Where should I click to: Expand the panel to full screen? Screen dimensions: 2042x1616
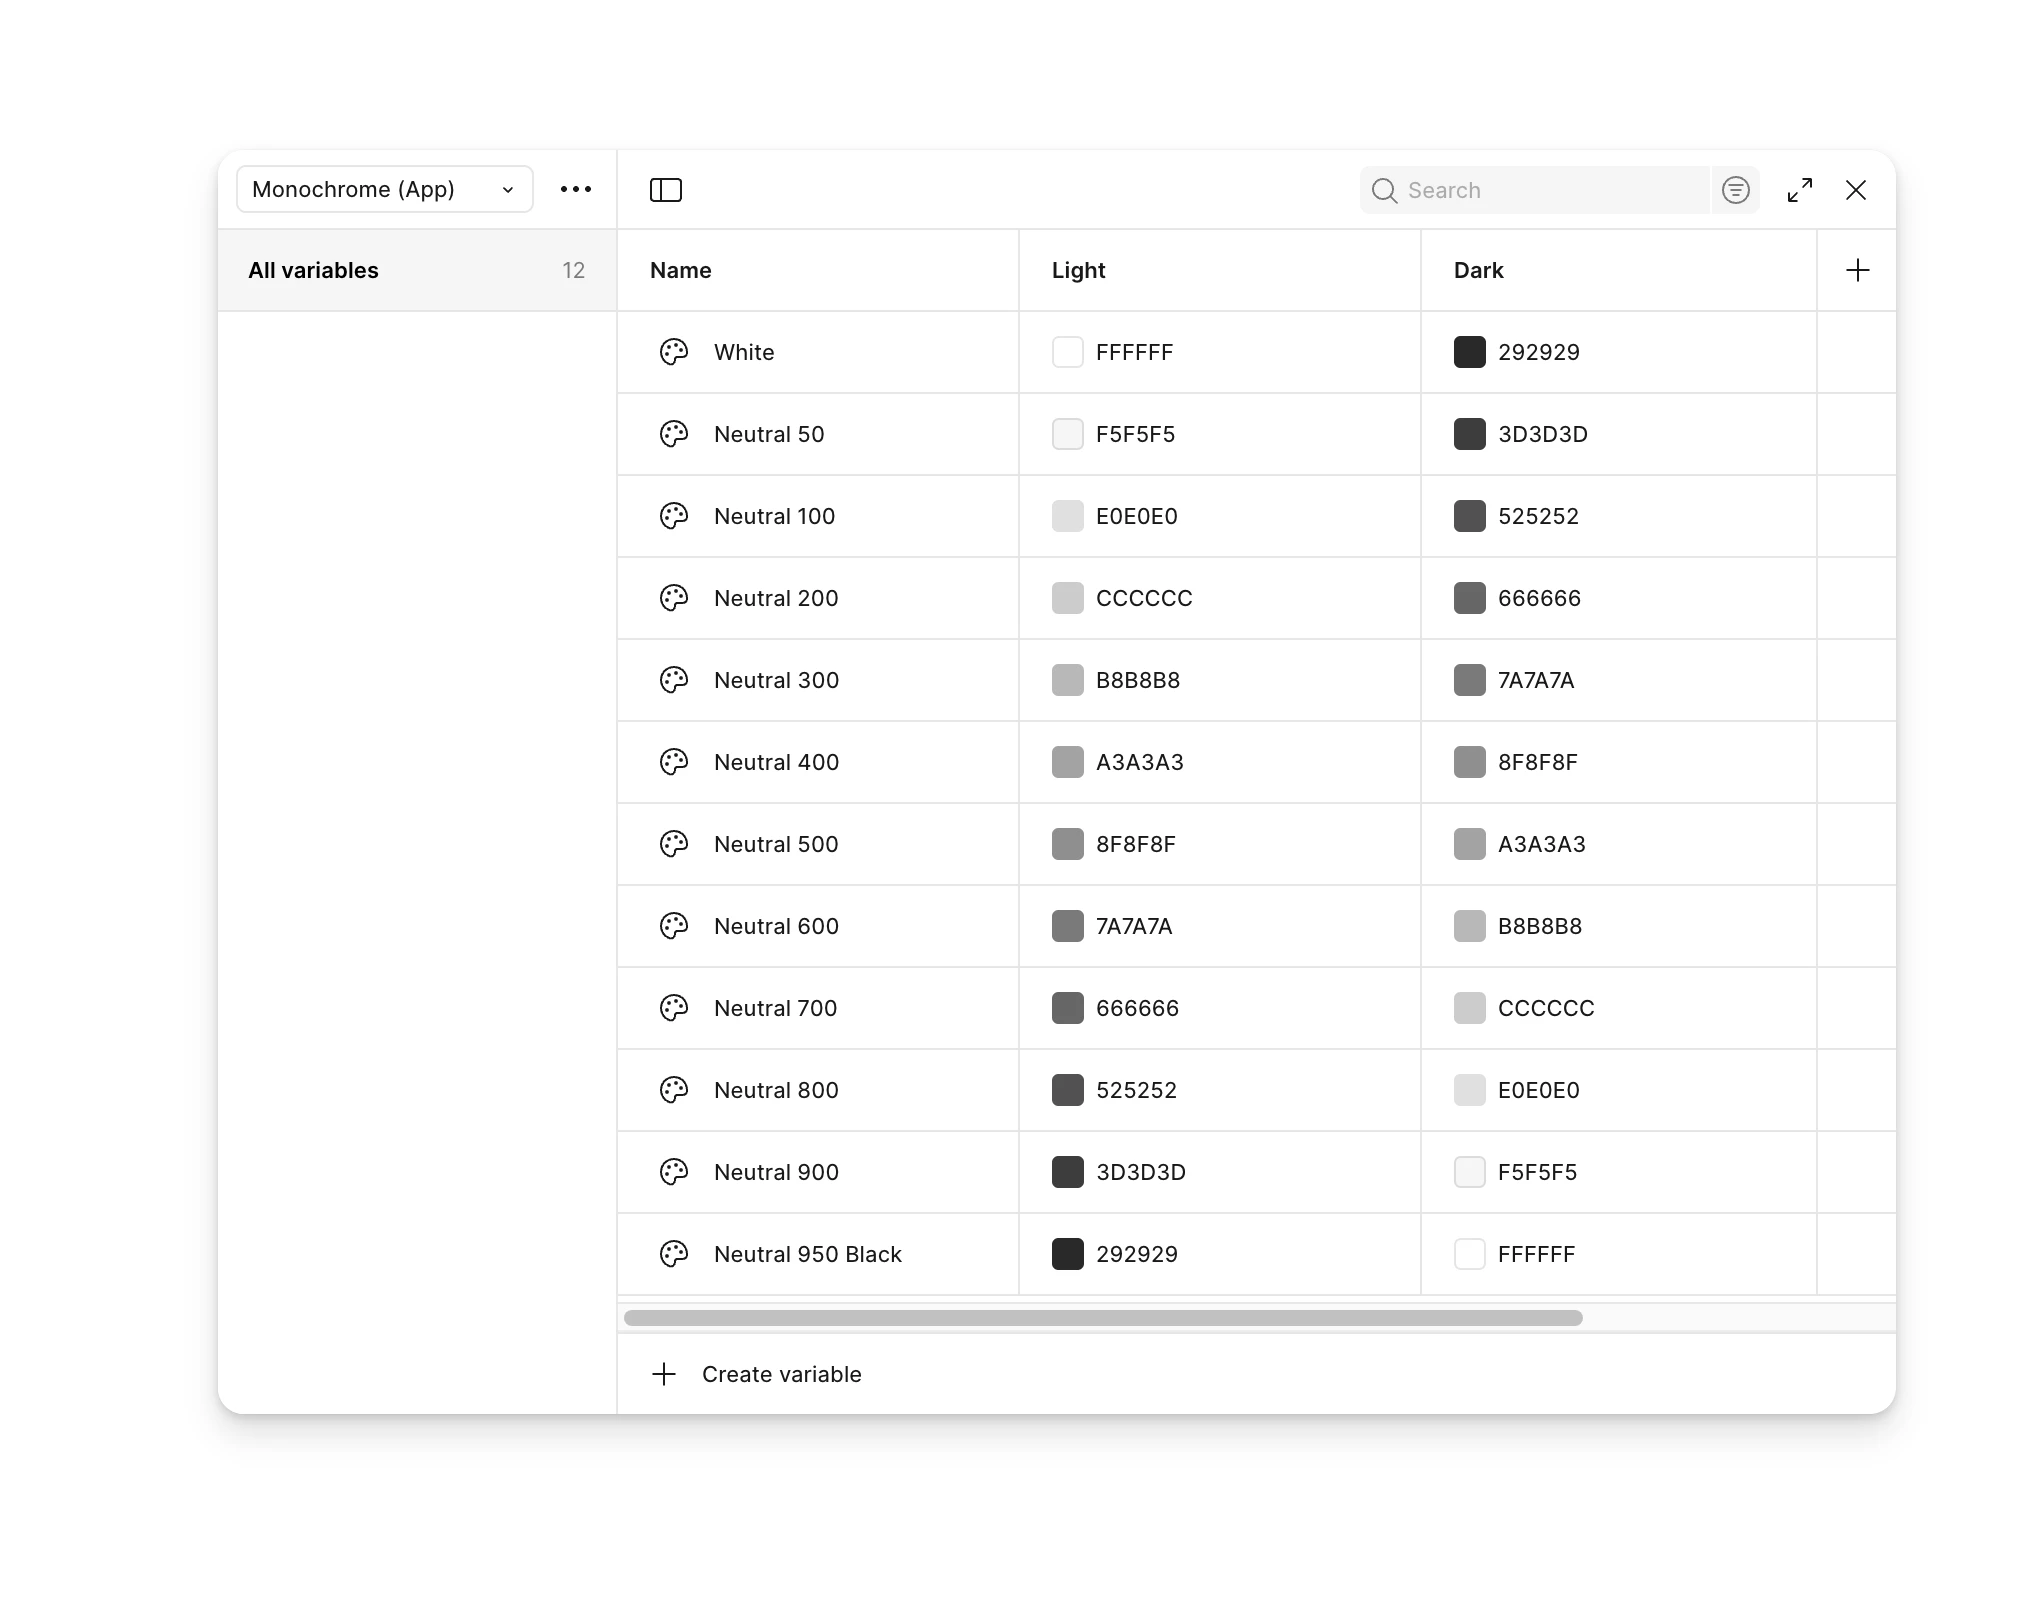(x=1800, y=190)
